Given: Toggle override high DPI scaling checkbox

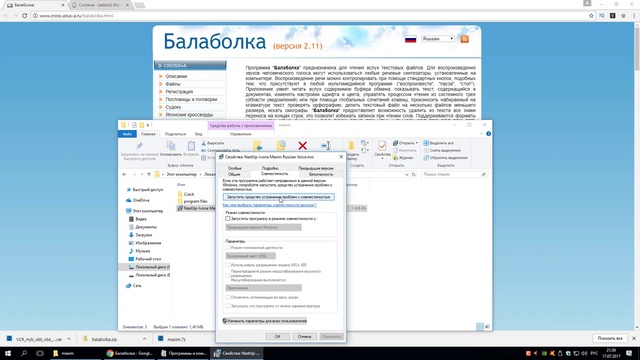Looking at the screenshot, I should point(228,275).
